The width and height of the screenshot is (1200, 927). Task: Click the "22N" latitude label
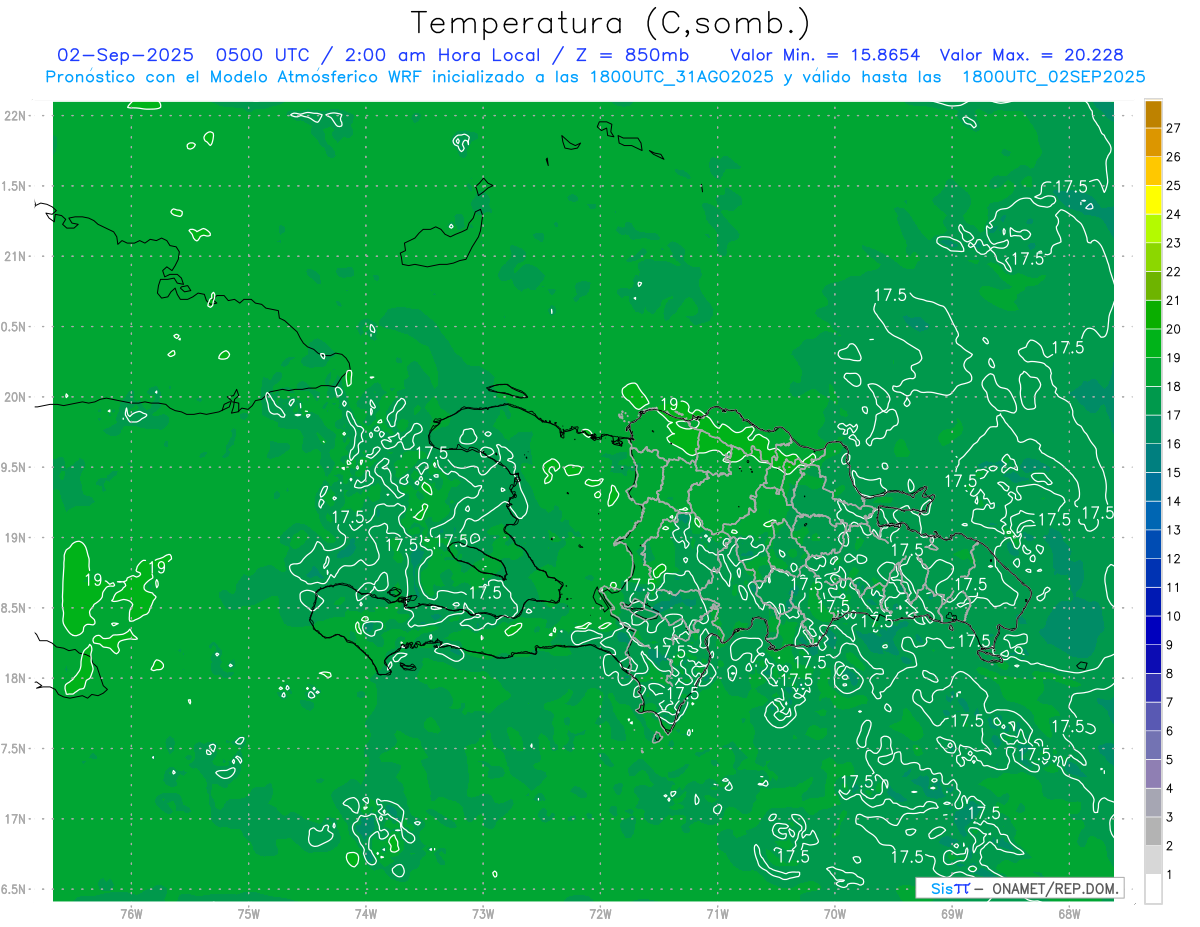pos(15,115)
